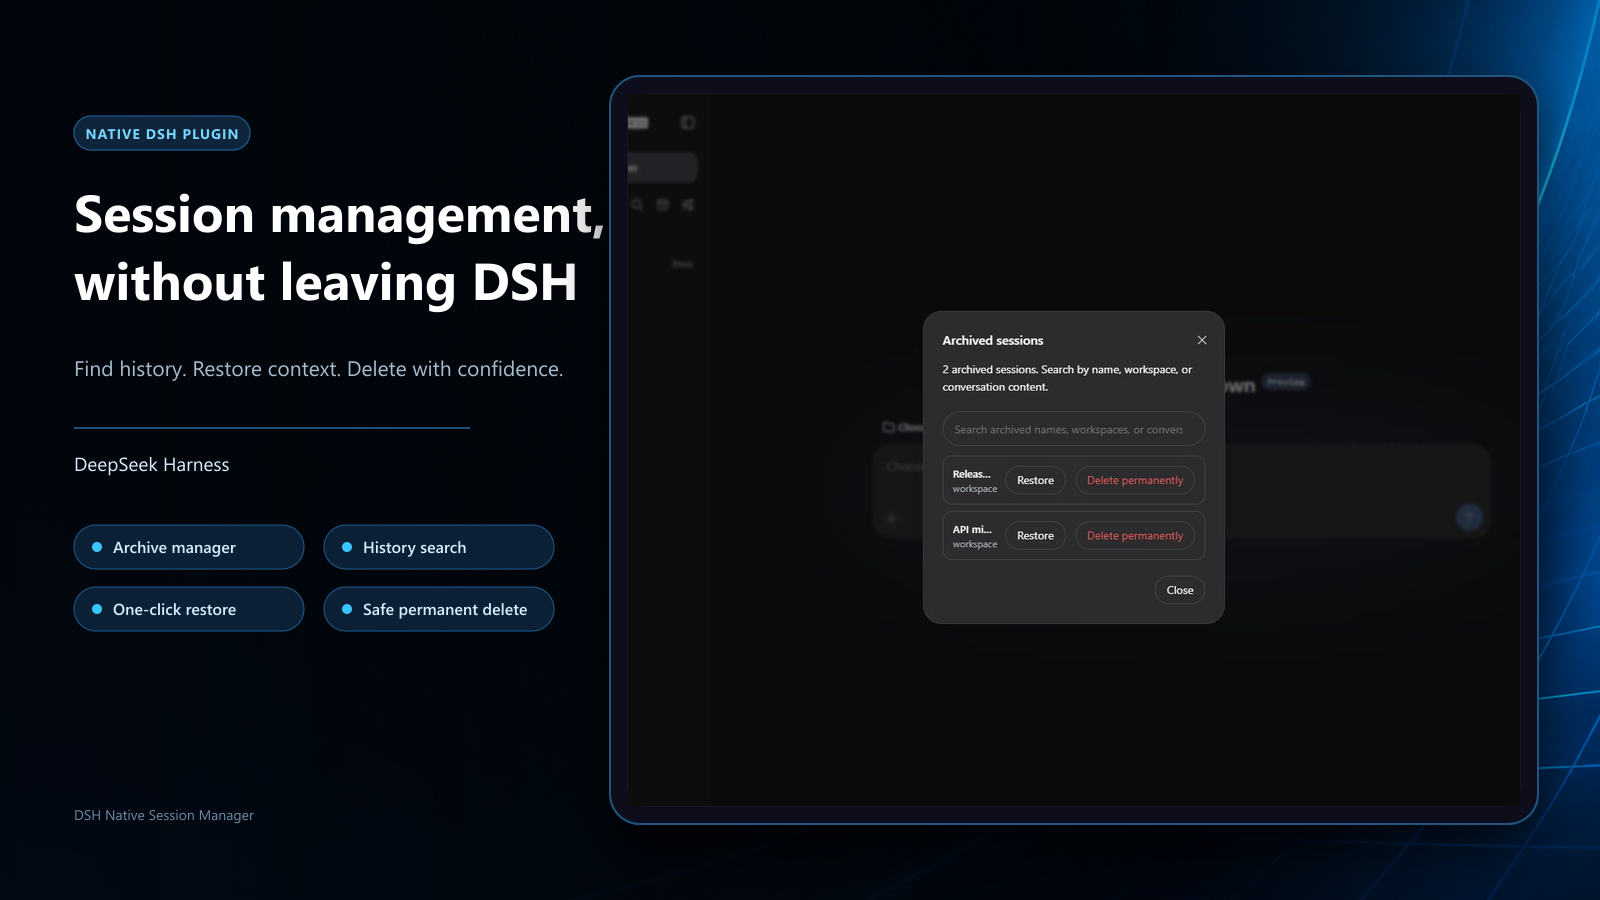Click the DeepSeek Harness text
The width and height of the screenshot is (1600, 900).
tap(152, 465)
